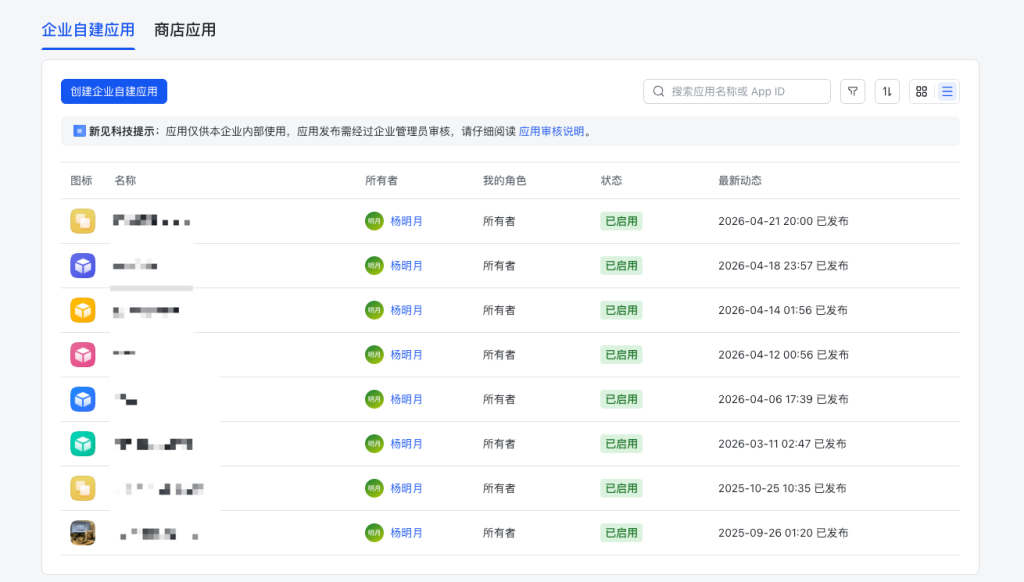Switch to list view layout

pos(947,91)
